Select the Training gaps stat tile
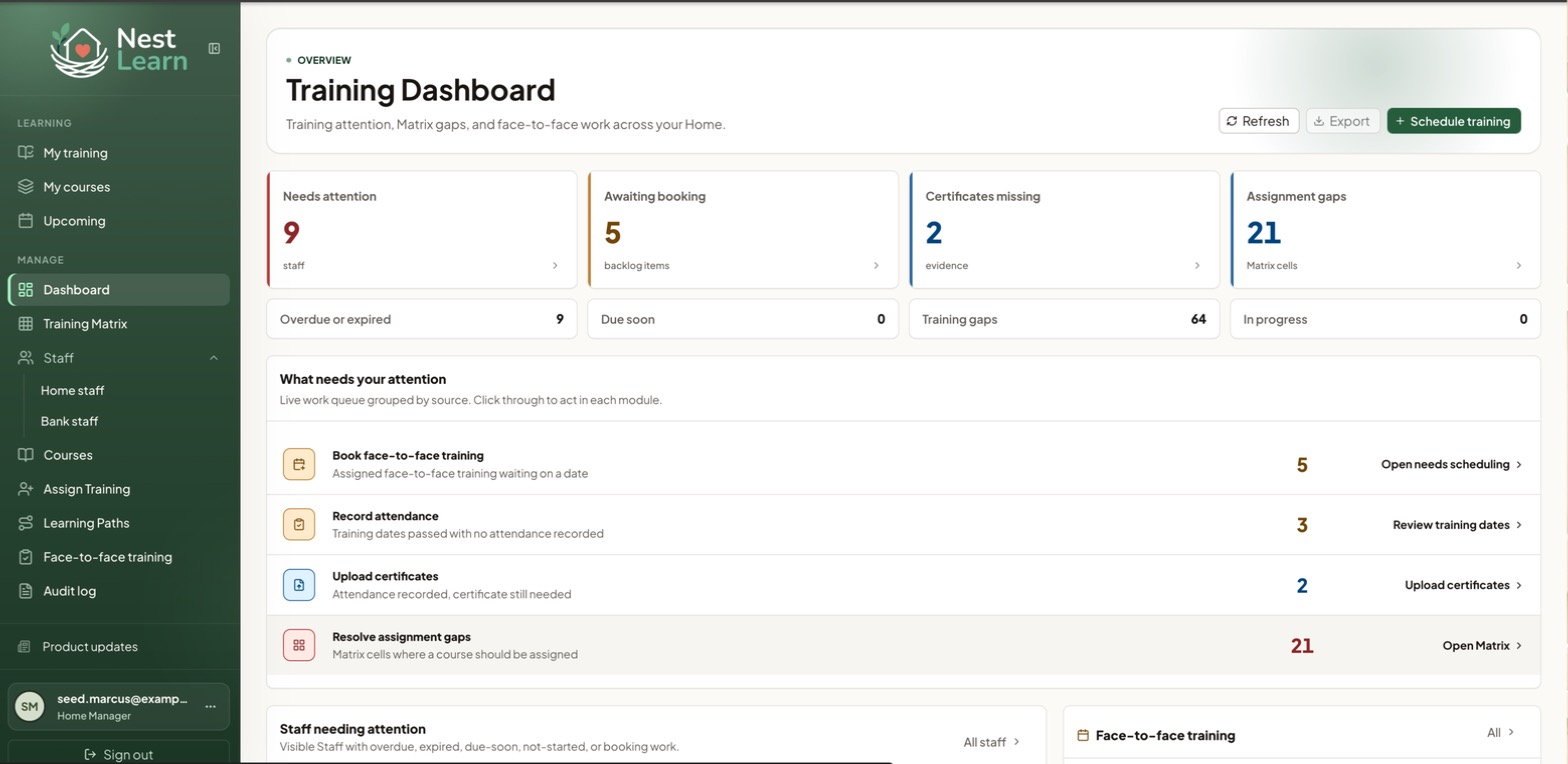 (x=1064, y=319)
